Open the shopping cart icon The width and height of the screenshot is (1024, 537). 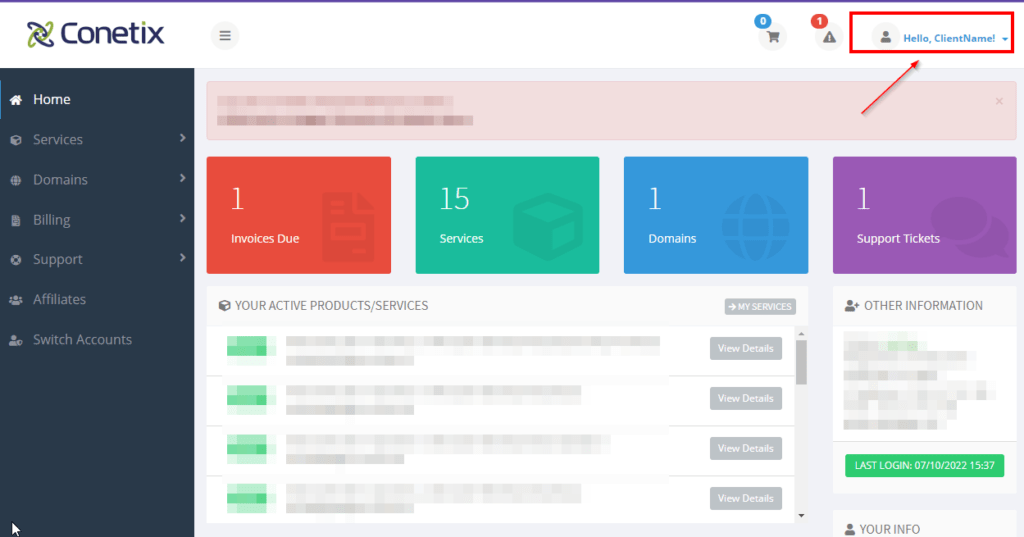773,37
